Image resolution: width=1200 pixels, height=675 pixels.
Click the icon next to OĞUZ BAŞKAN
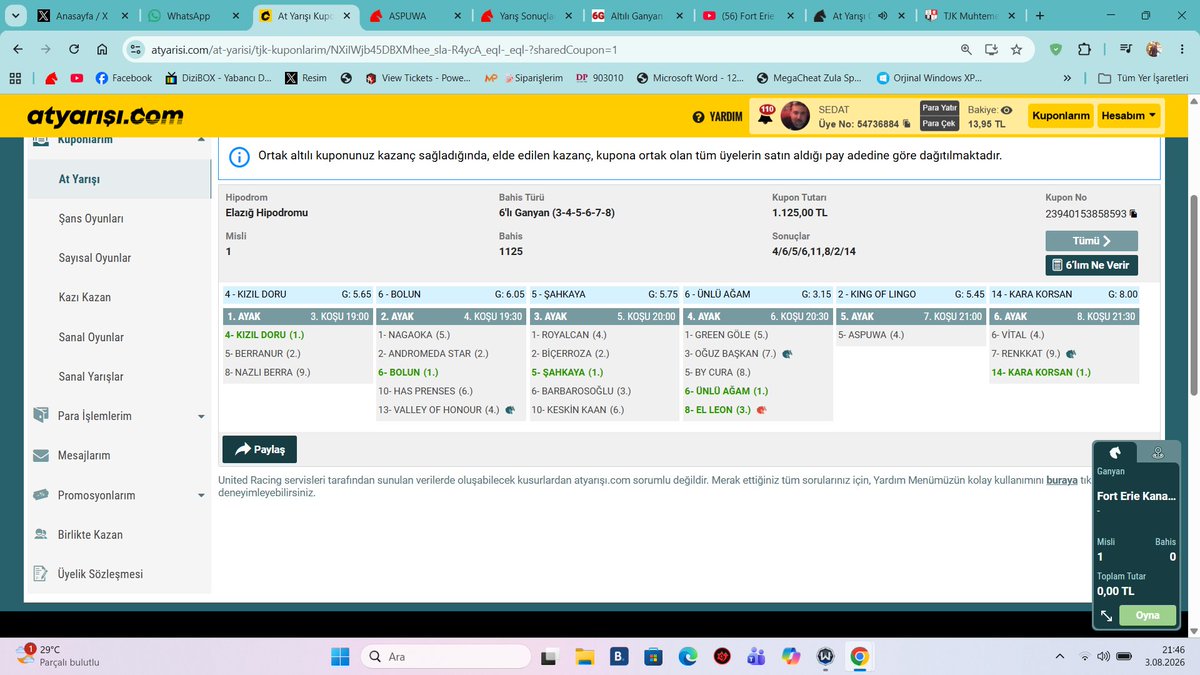point(788,354)
